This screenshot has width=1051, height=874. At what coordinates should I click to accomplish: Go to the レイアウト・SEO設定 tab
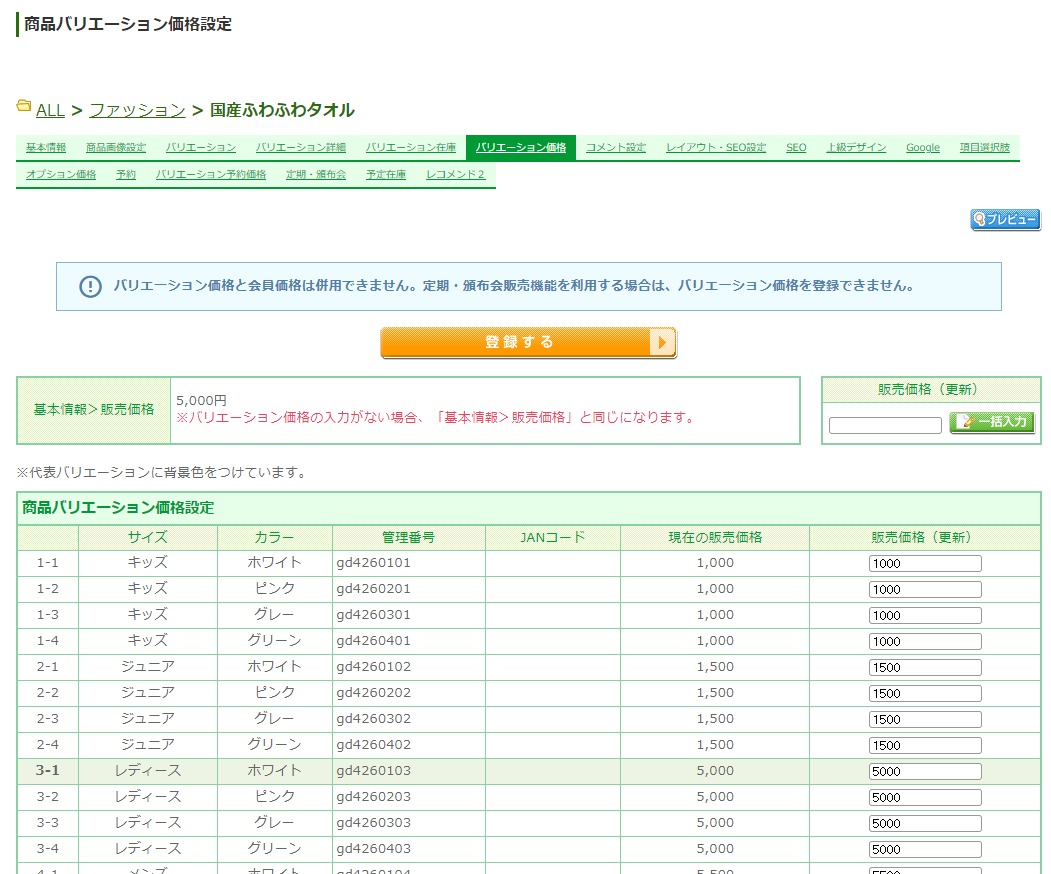tap(716, 147)
